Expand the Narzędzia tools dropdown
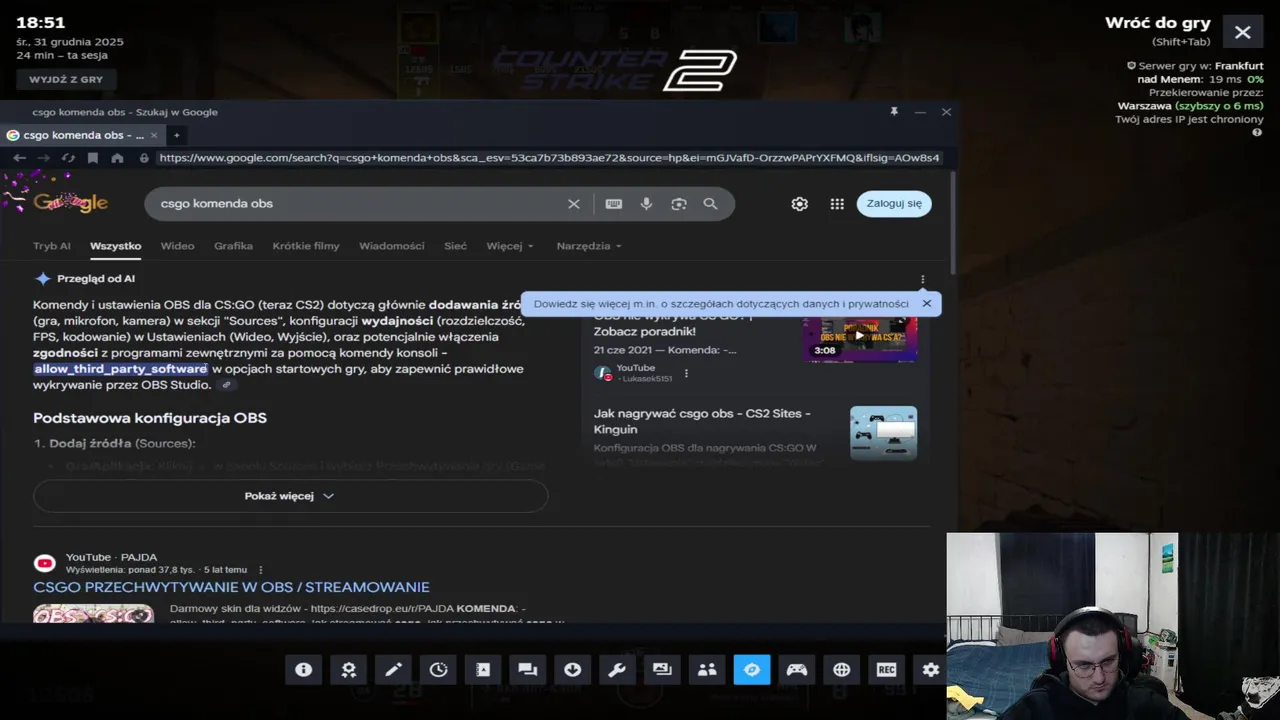 coord(589,246)
